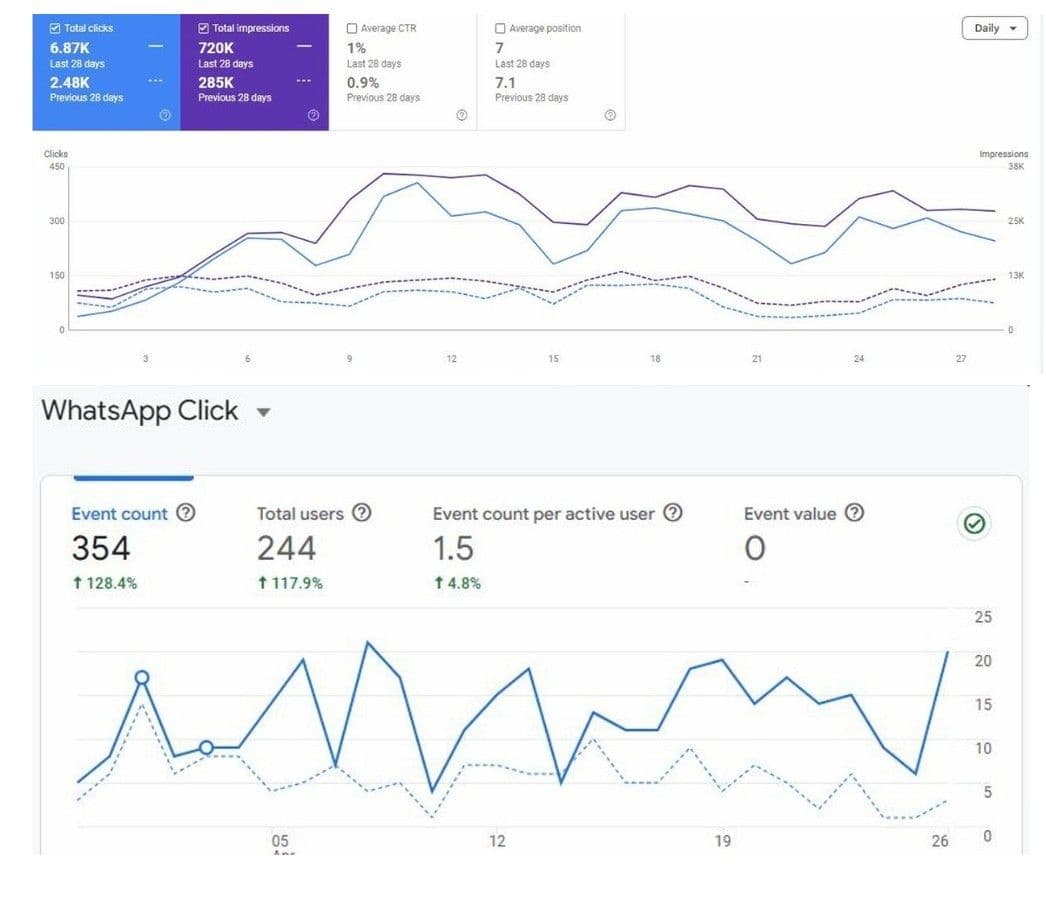Click help icon beside Event count
The height and width of the screenshot is (900, 1046).
[x=186, y=512]
